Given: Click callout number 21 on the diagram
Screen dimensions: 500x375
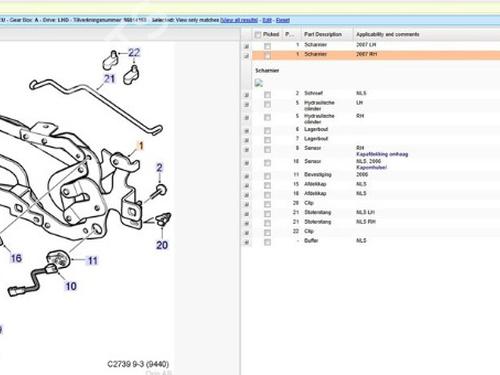Looking at the screenshot, I should (110, 79).
